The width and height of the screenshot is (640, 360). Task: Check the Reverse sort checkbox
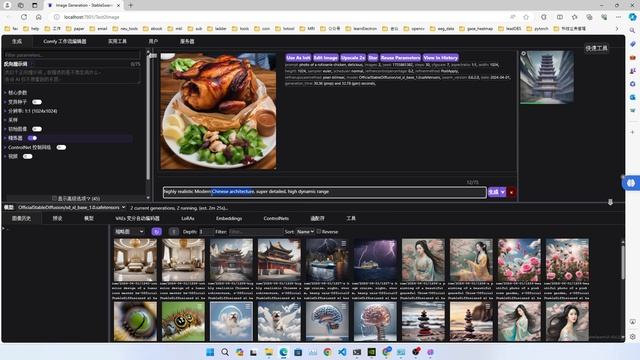(x=319, y=231)
